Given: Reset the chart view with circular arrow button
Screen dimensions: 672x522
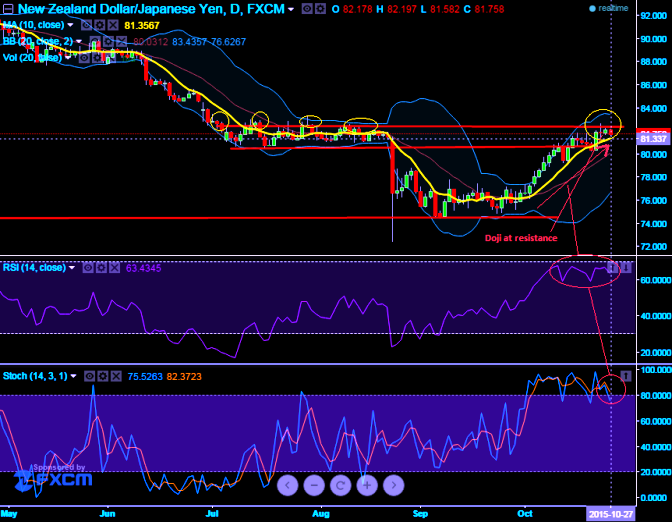Looking at the screenshot, I should pos(341,485).
